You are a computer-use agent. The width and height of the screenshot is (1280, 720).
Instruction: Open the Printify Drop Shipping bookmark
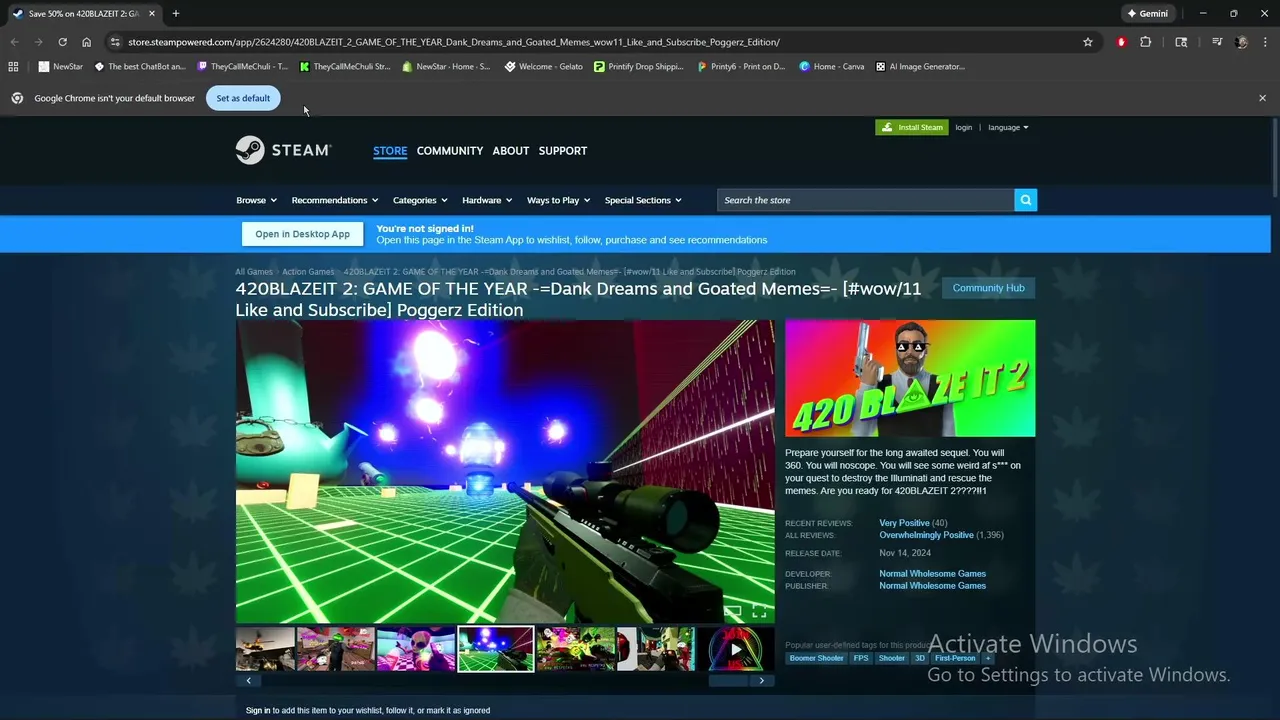[x=639, y=67]
